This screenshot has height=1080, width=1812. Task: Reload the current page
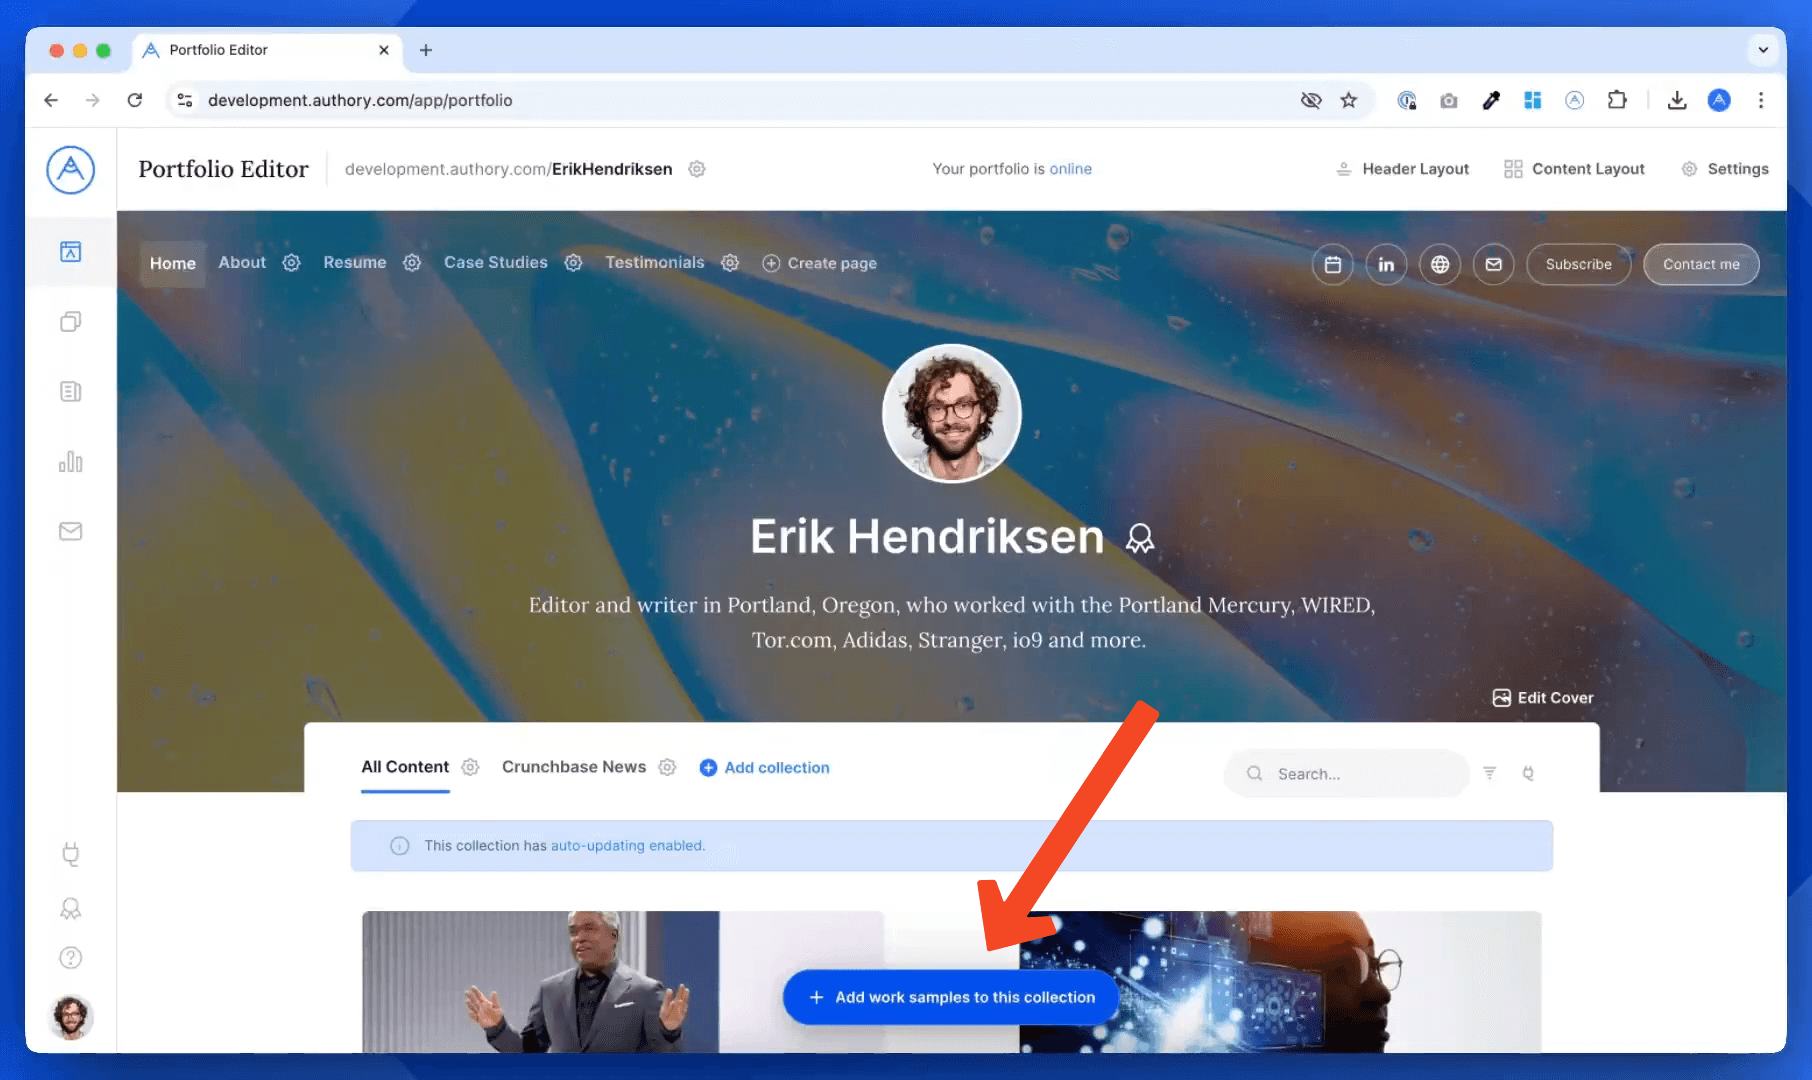pyautogui.click(x=135, y=100)
